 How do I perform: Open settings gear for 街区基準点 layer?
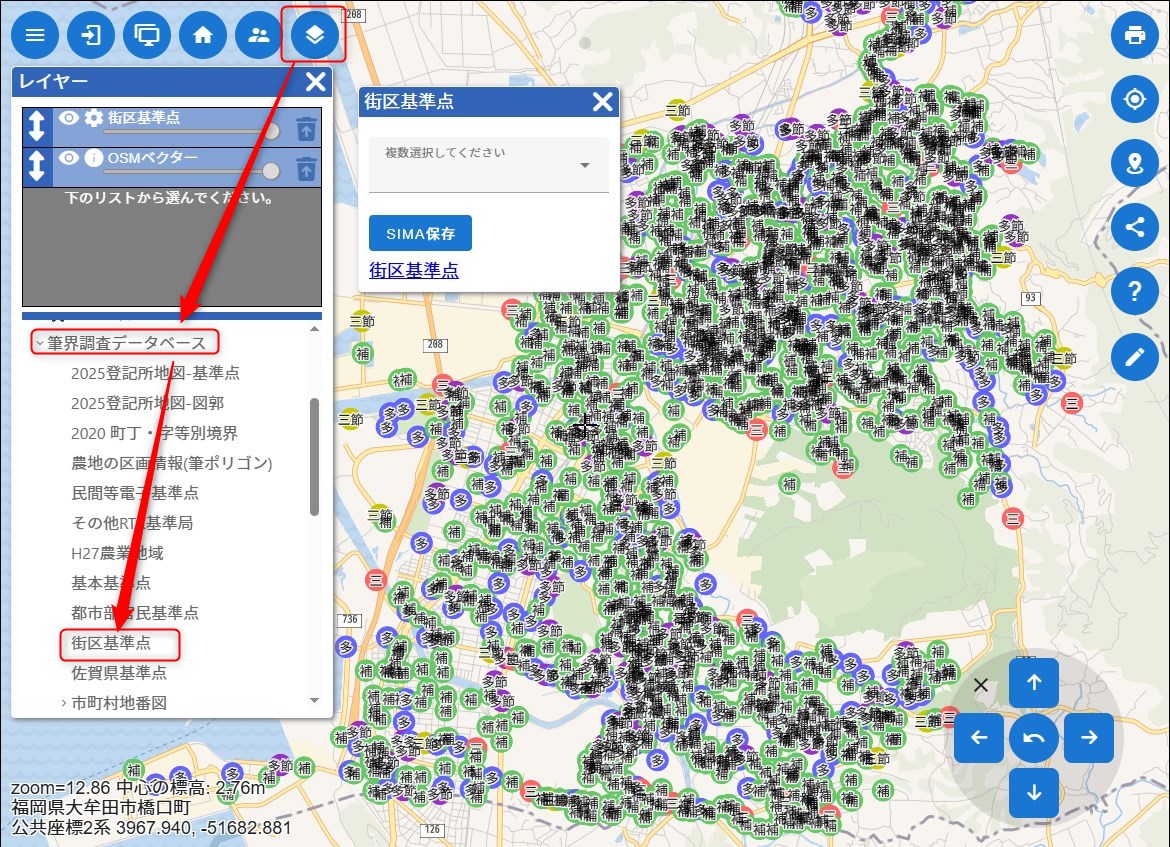[x=94, y=118]
